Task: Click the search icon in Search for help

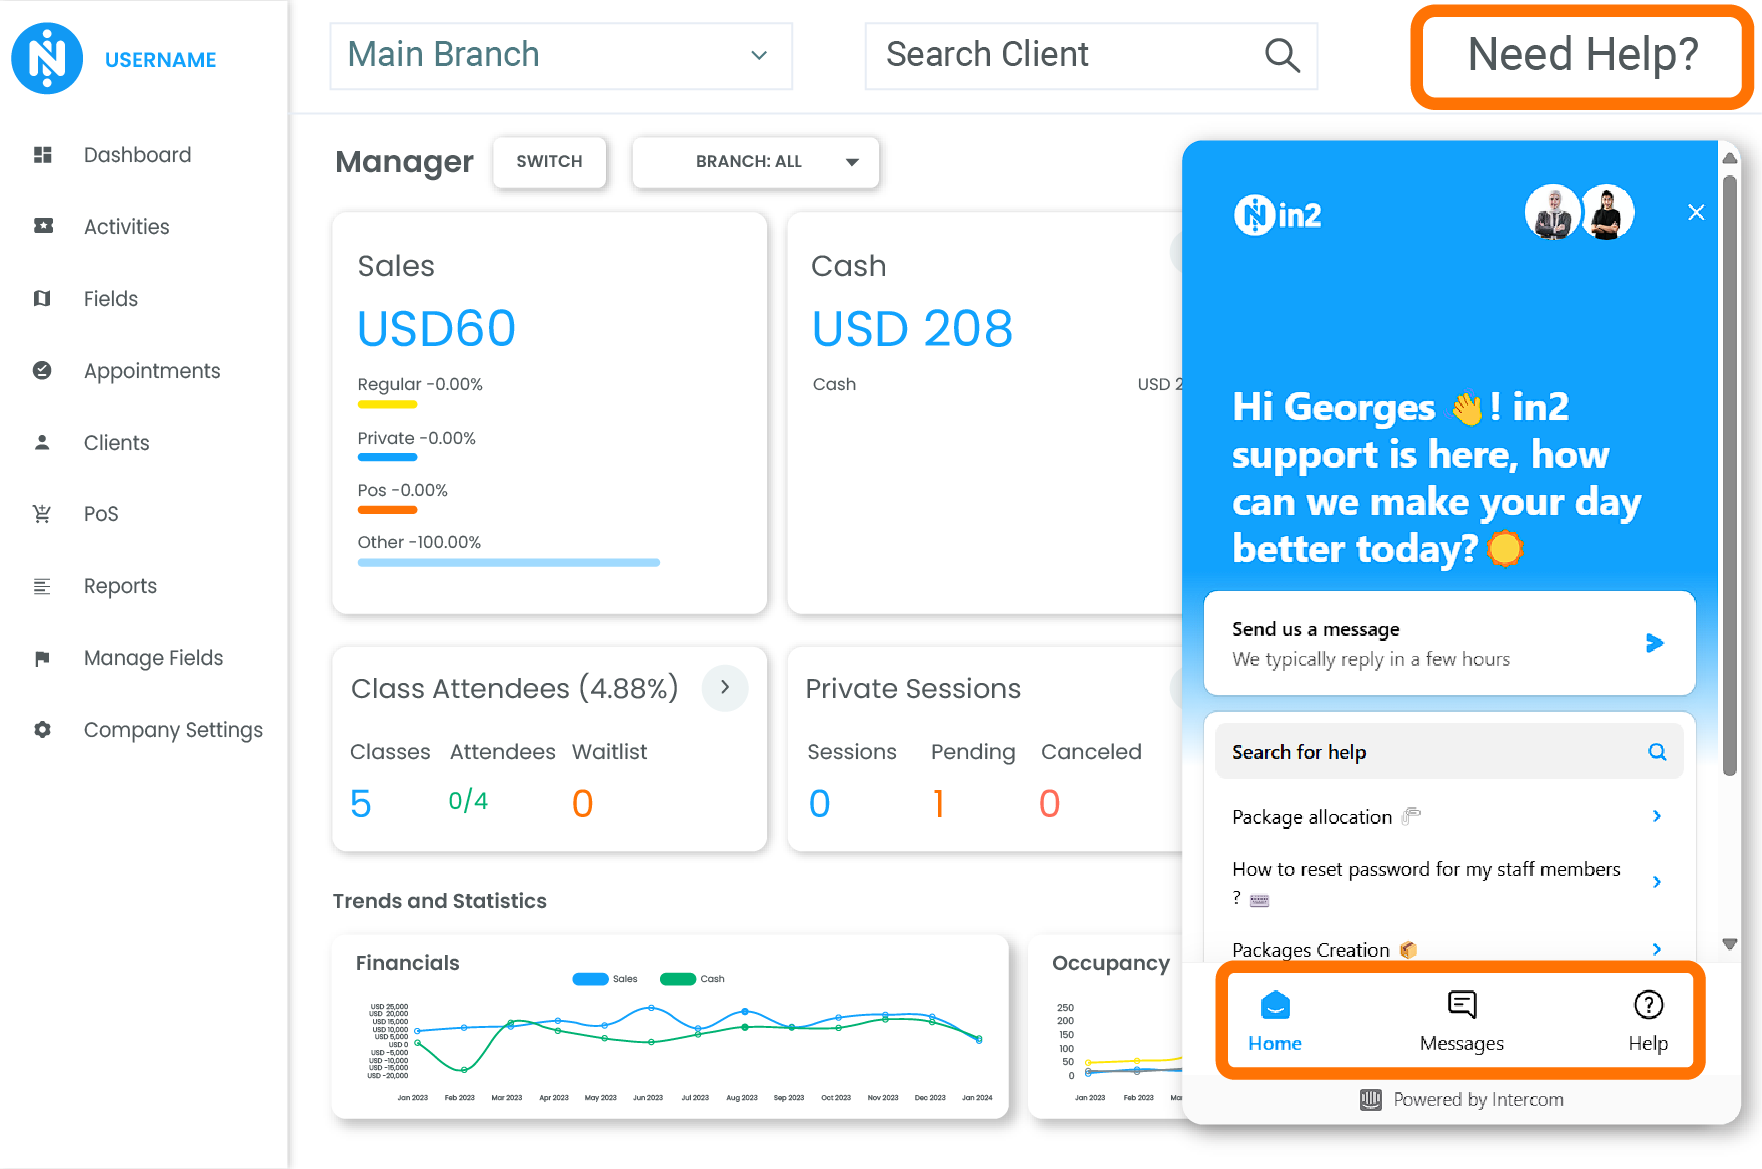Action: 1657,752
